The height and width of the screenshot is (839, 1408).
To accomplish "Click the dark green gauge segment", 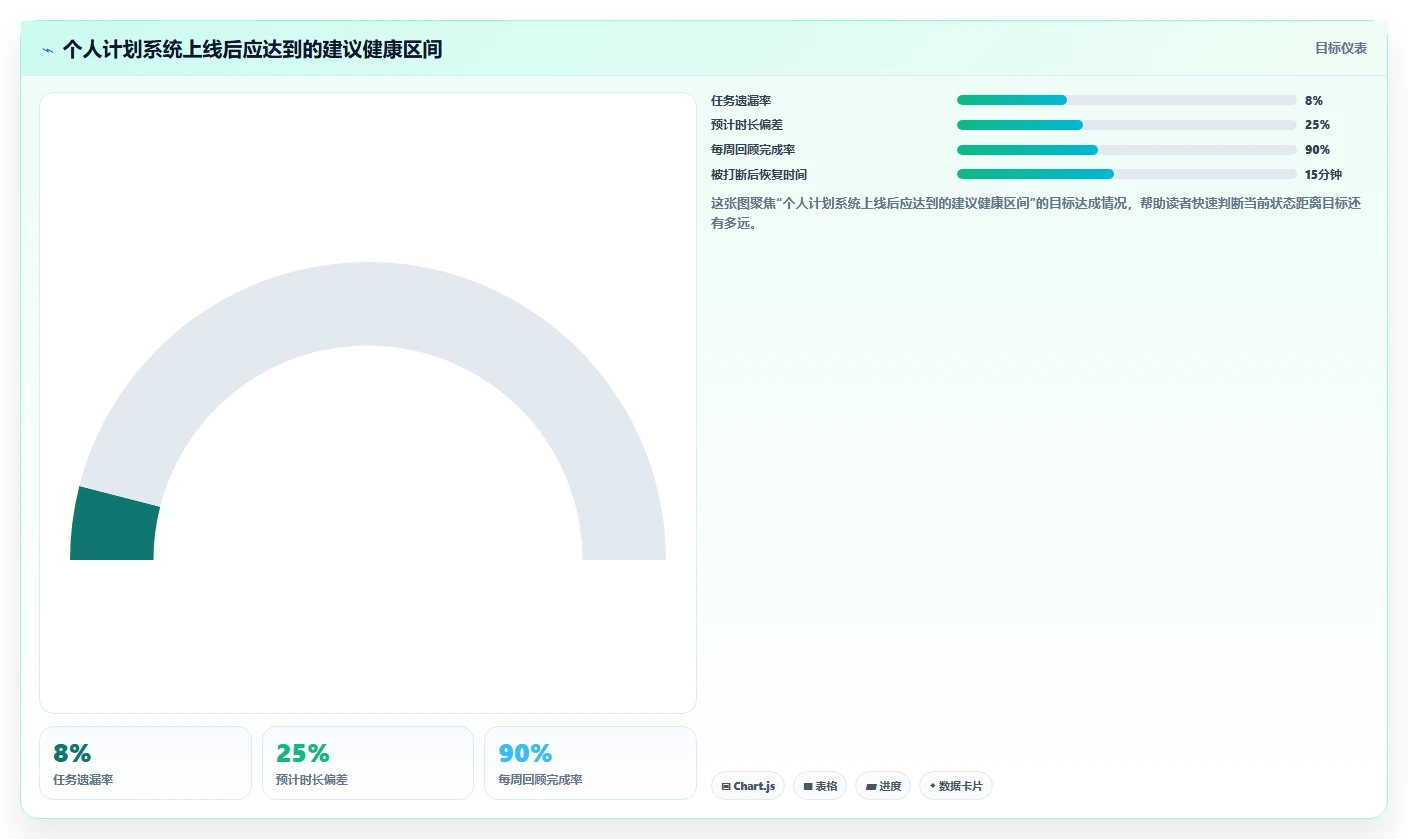I will click(x=114, y=526).
